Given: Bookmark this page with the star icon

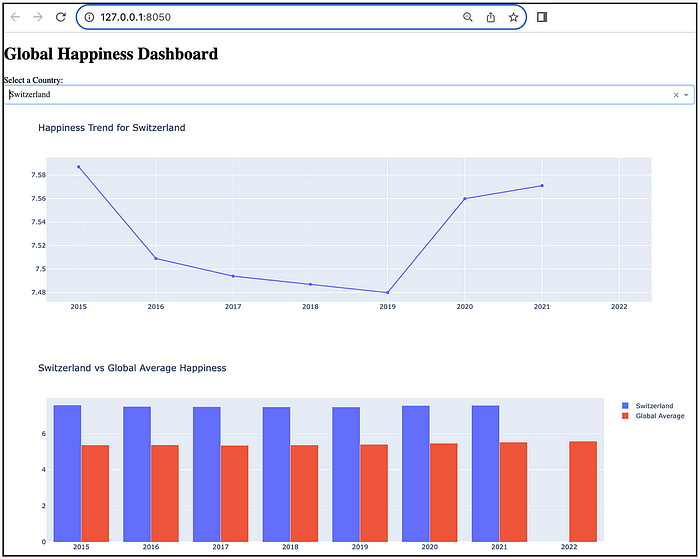Looking at the screenshot, I should tap(513, 17).
